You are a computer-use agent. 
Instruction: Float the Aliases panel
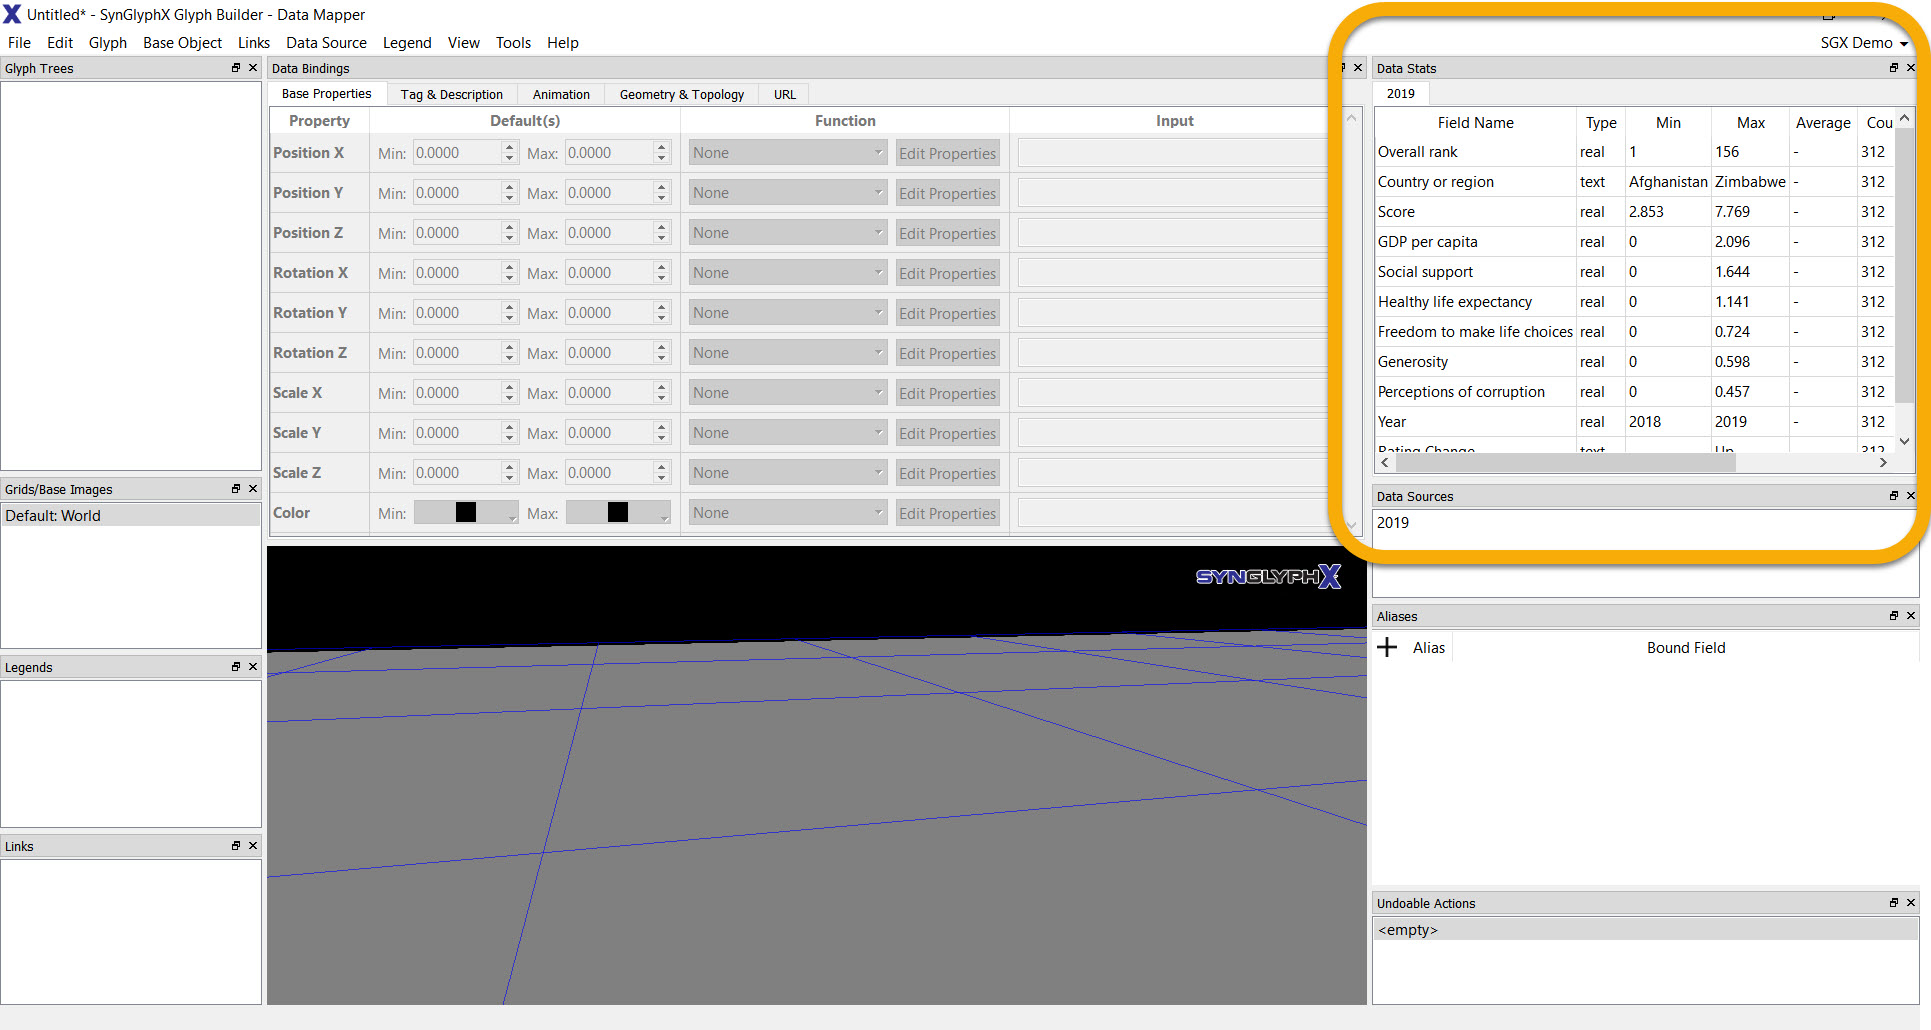pos(1893,616)
